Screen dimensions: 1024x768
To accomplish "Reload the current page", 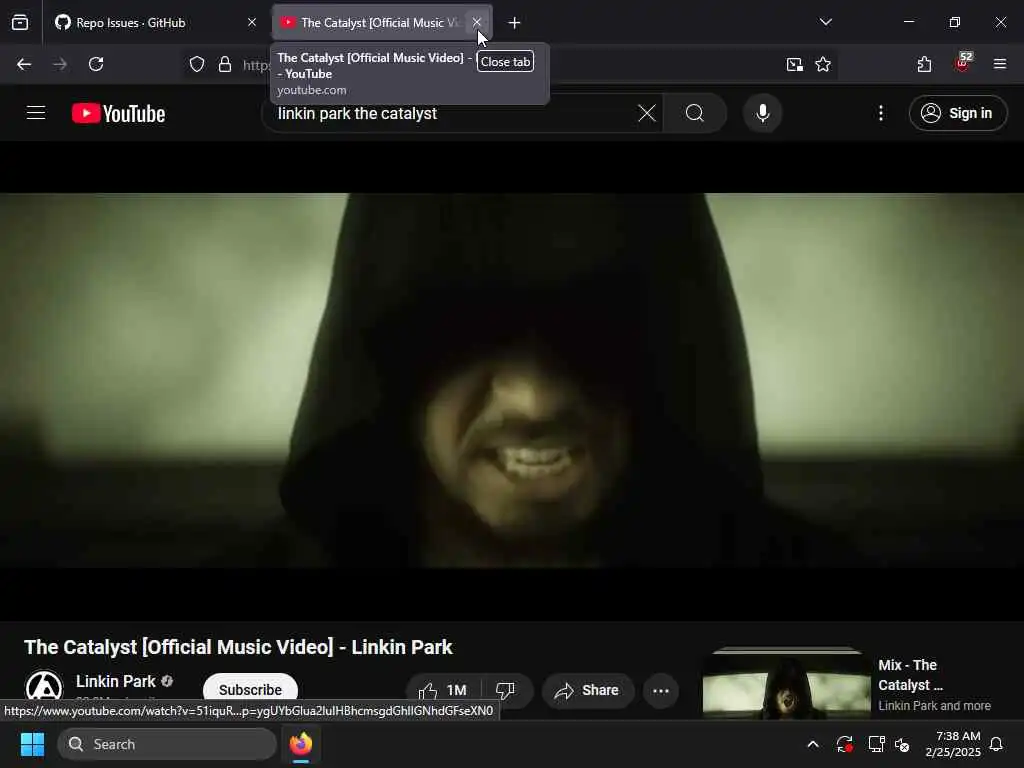I will pos(96,64).
